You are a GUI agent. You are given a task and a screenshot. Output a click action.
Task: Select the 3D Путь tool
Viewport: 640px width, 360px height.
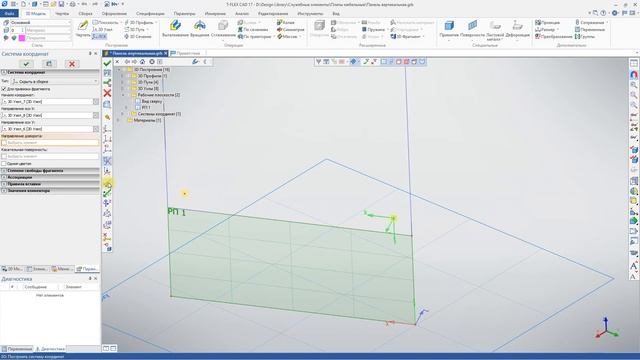click(x=135, y=29)
